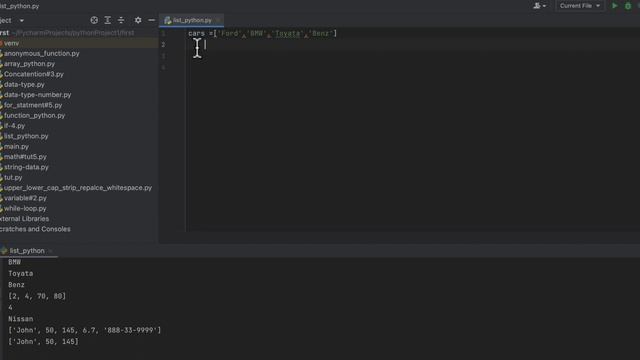
Task: Open while-loop.py file
Action: point(25,208)
